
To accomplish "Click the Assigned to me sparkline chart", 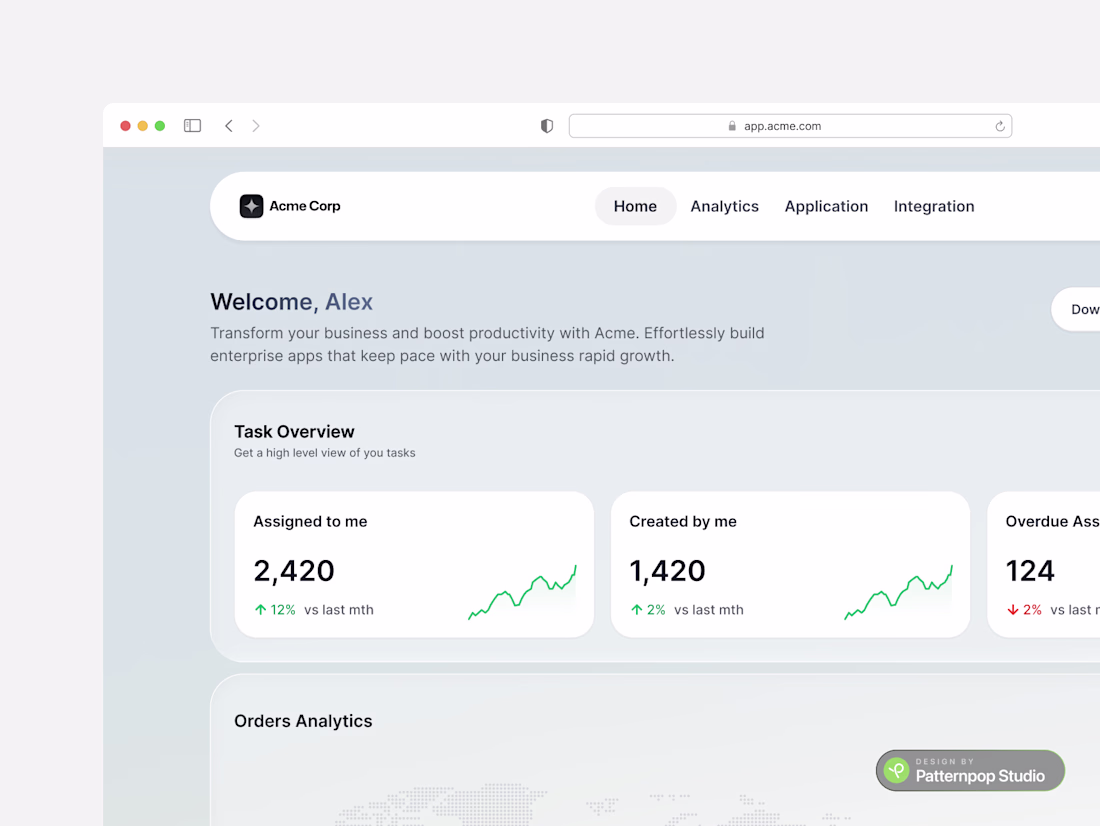I will pyautogui.click(x=523, y=593).
